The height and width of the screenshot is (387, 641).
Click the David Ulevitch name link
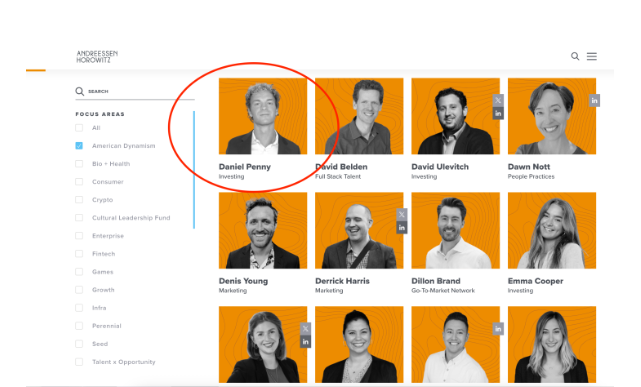tap(440, 167)
